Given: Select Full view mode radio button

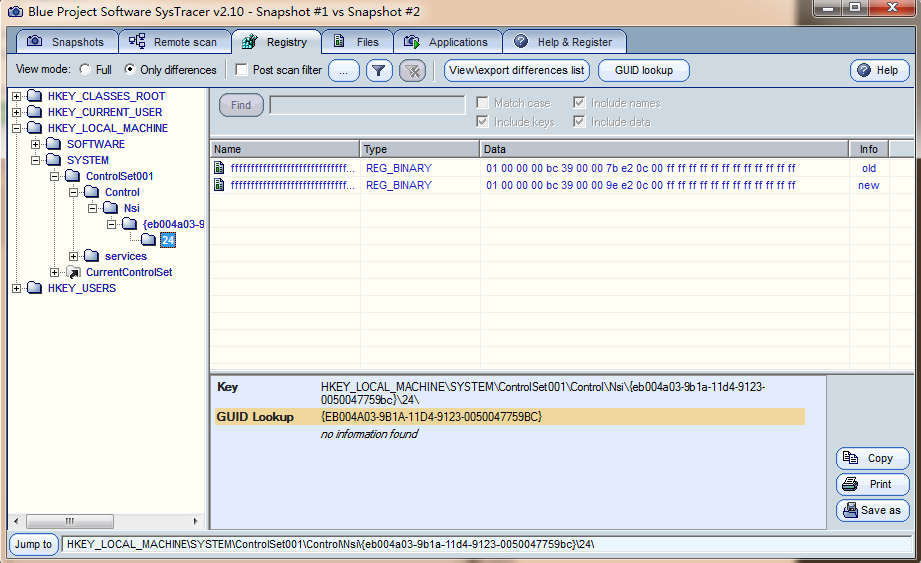Looking at the screenshot, I should click(x=85, y=69).
